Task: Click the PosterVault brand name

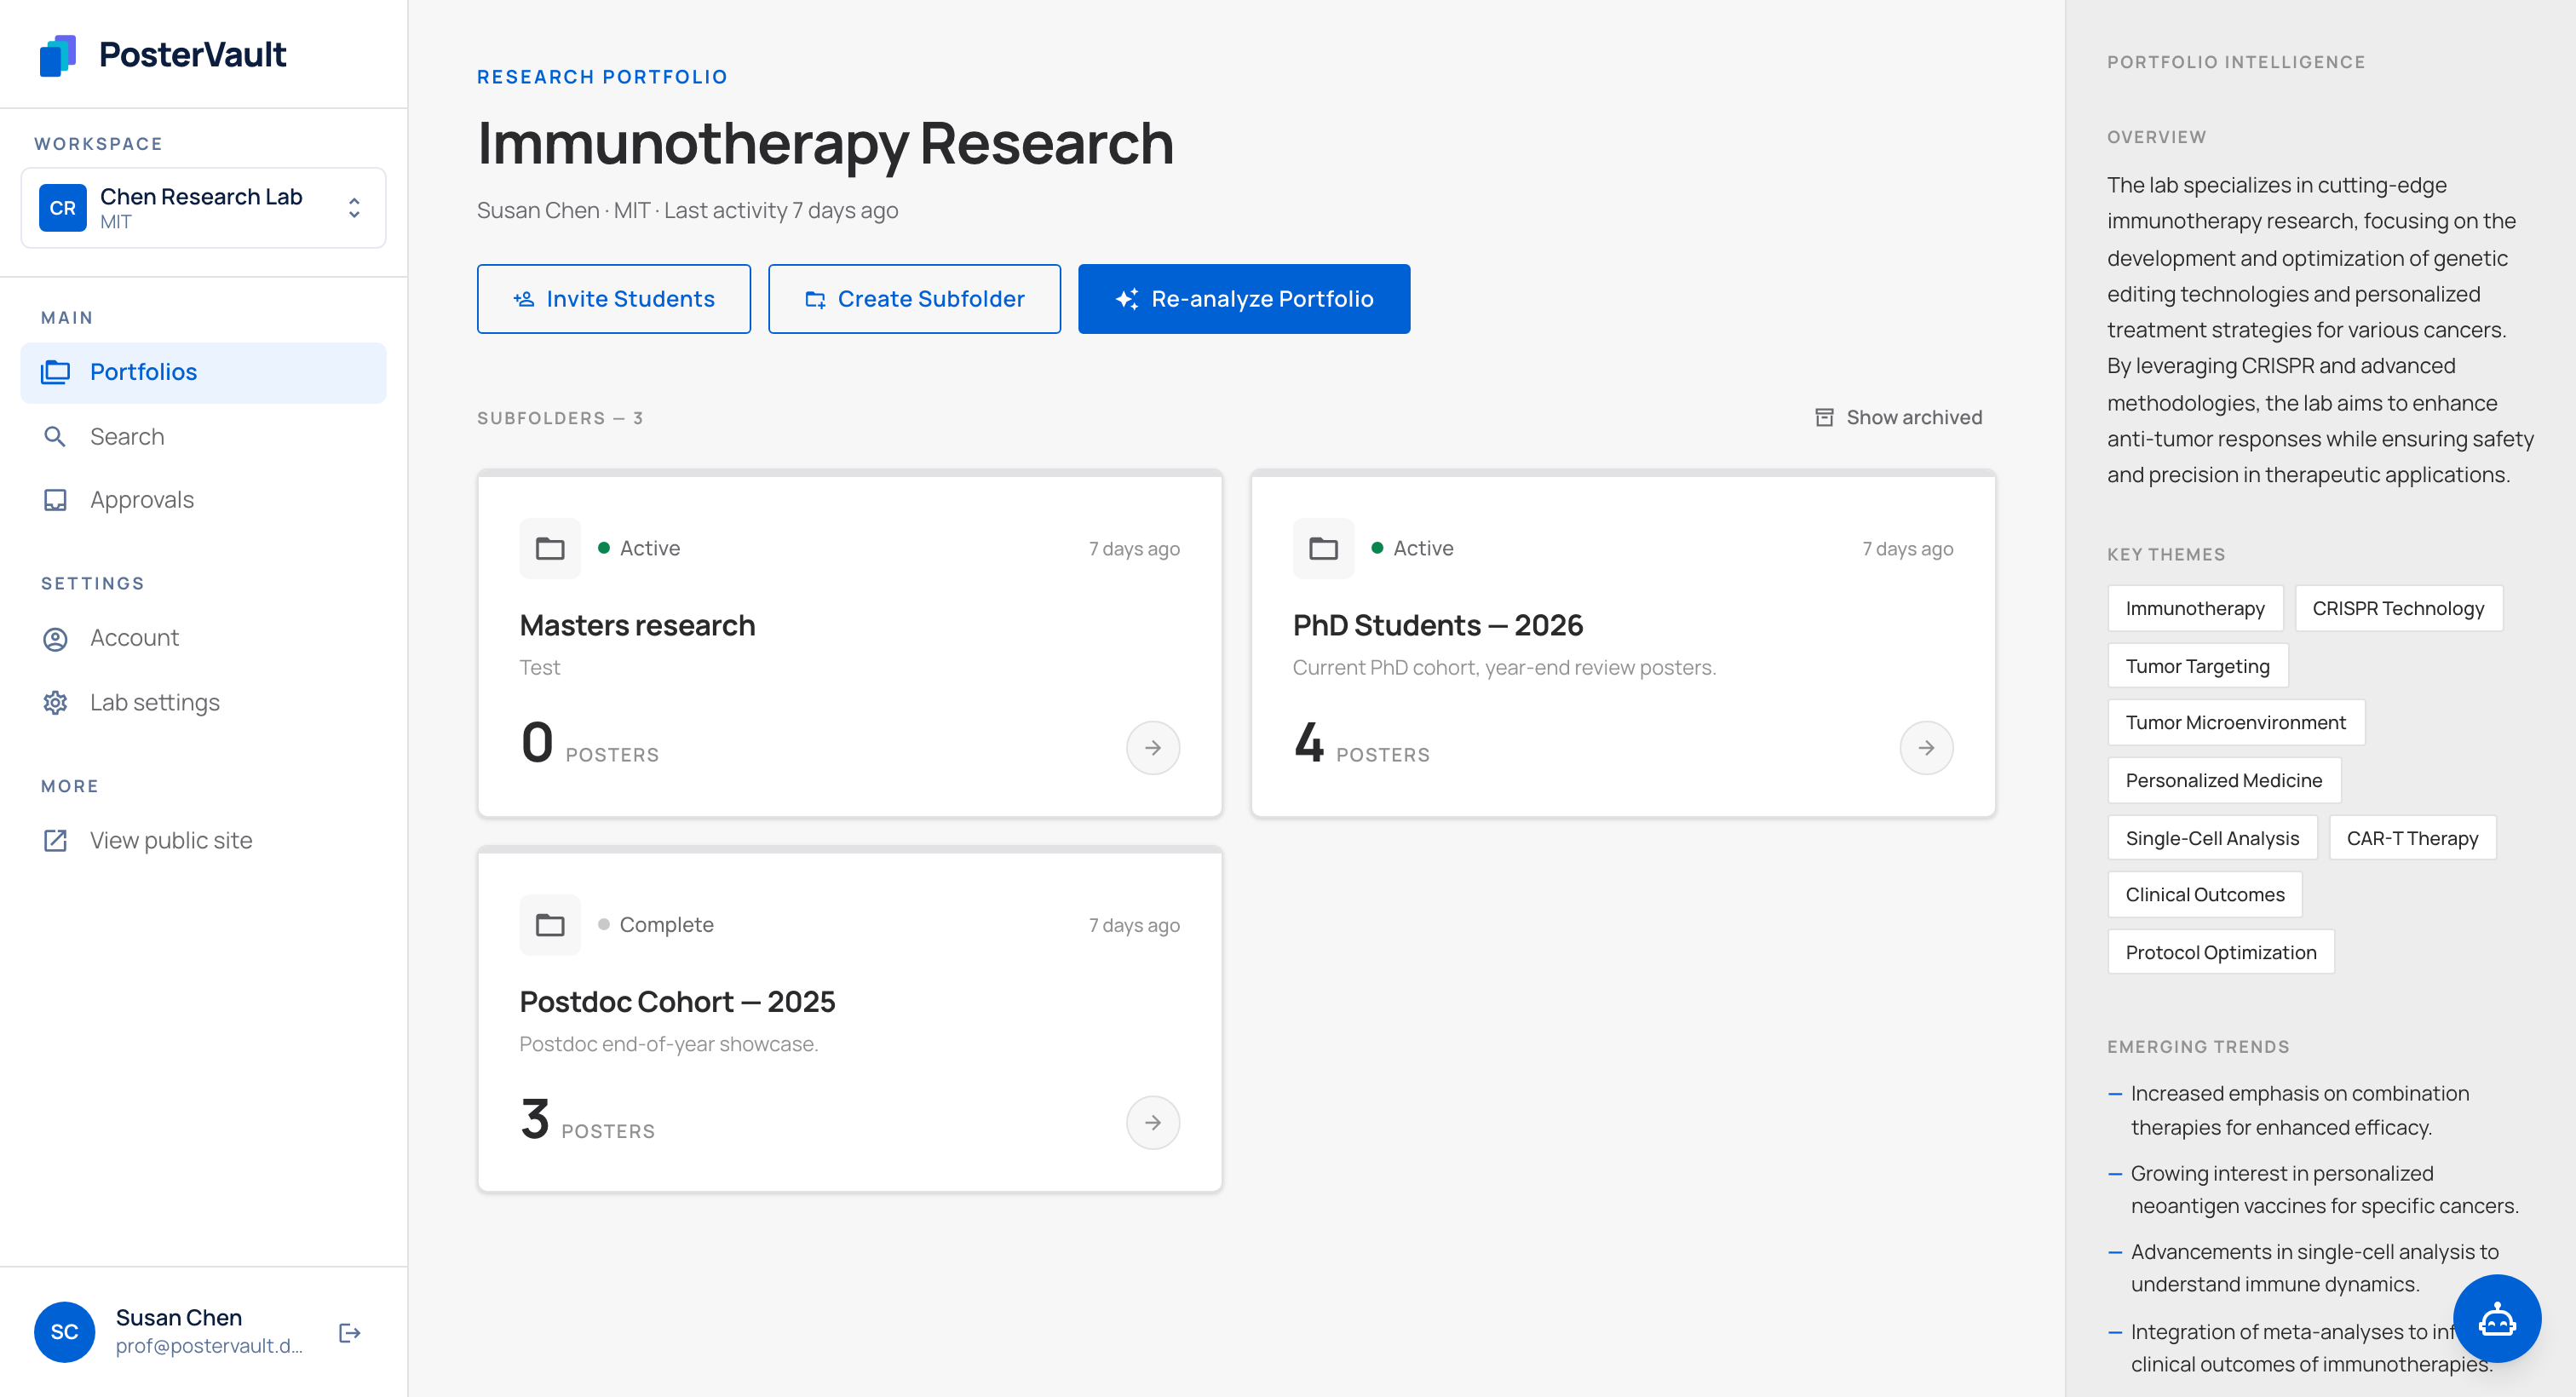Action: coord(192,55)
